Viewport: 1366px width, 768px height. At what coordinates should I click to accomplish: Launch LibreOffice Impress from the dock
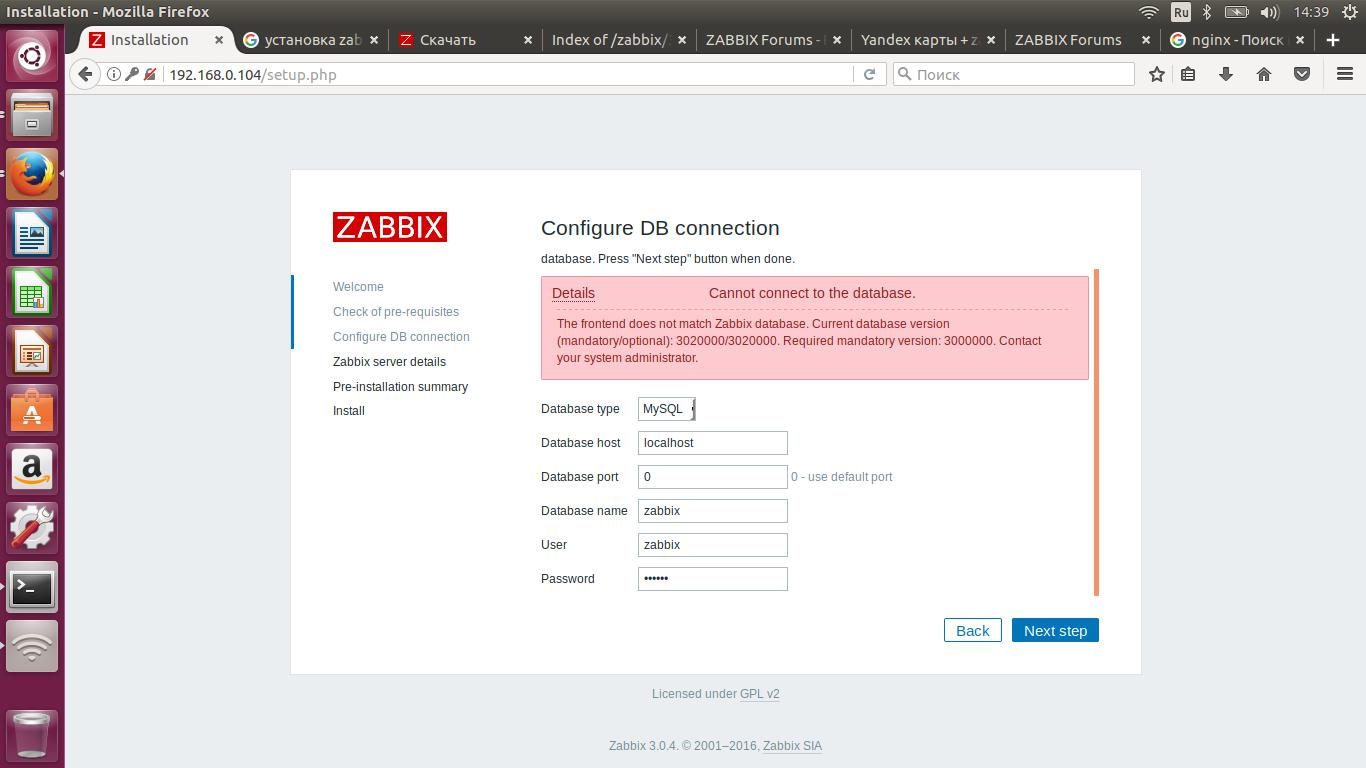pyautogui.click(x=32, y=353)
